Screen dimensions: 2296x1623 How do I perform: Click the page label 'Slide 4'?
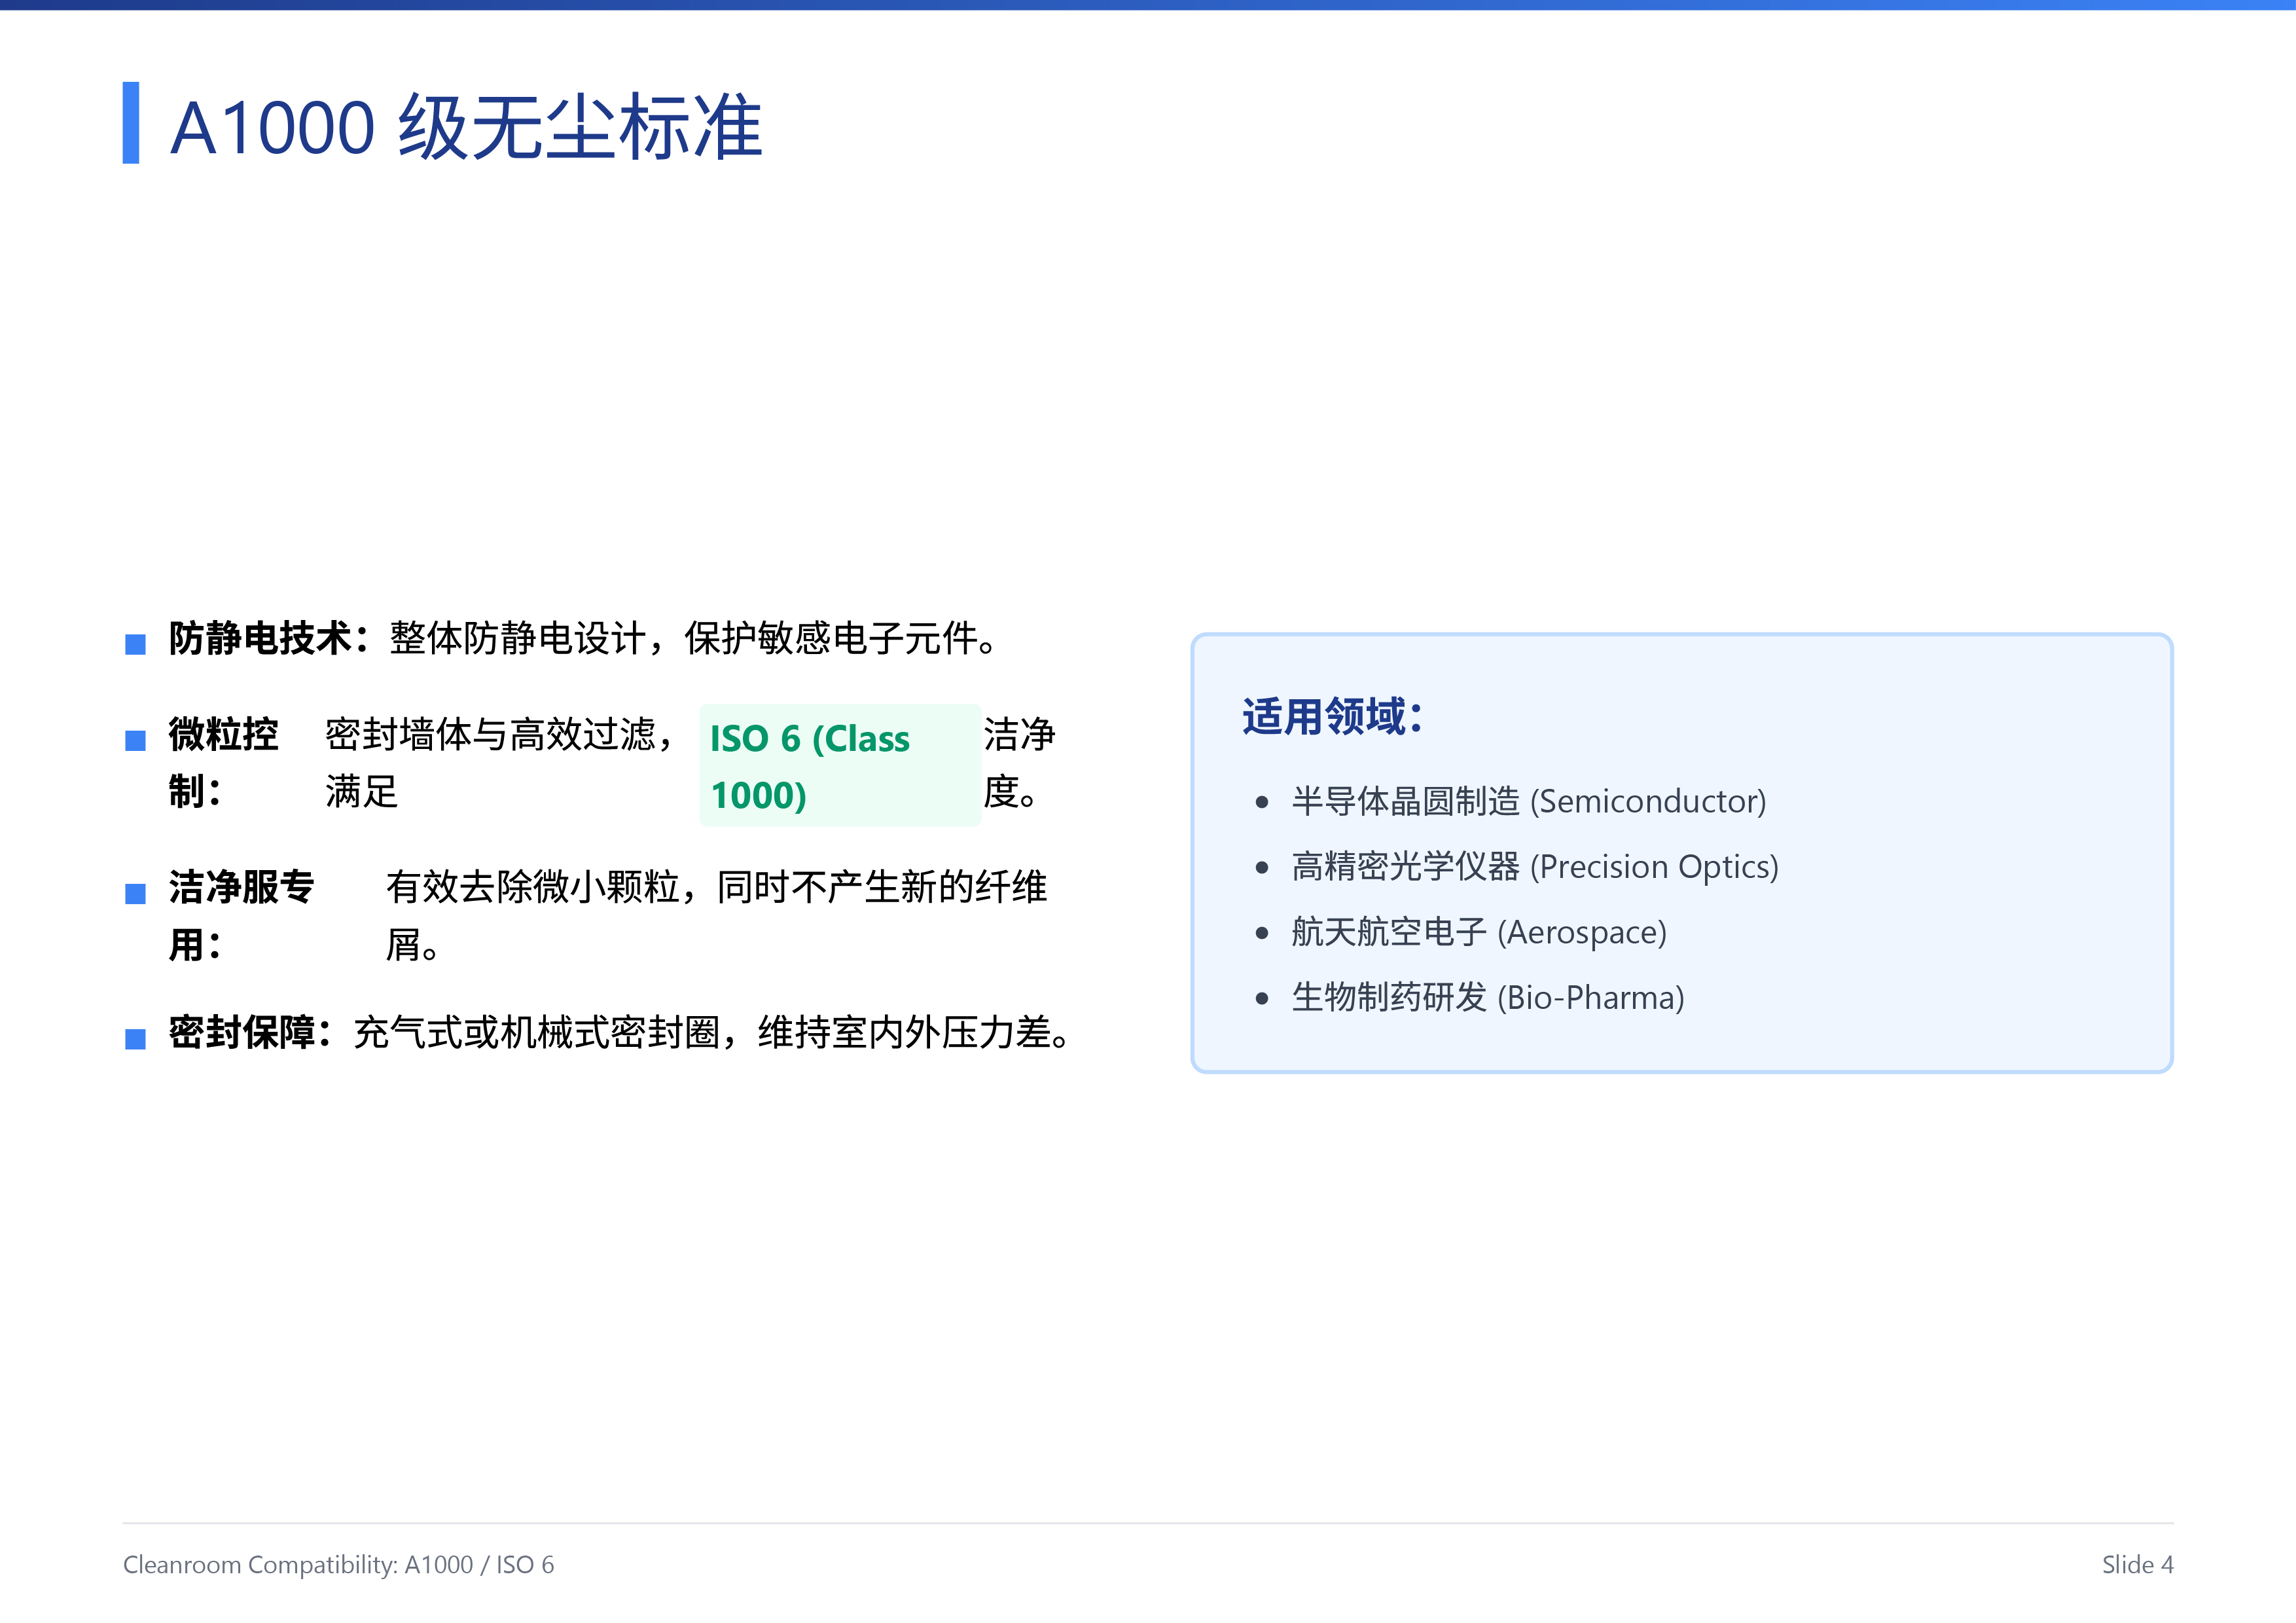(x=2137, y=1565)
